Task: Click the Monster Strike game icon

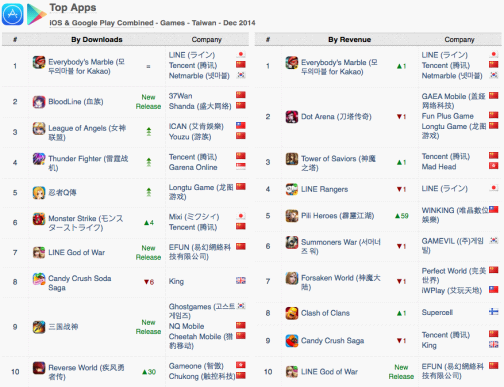Action: point(39,219)
